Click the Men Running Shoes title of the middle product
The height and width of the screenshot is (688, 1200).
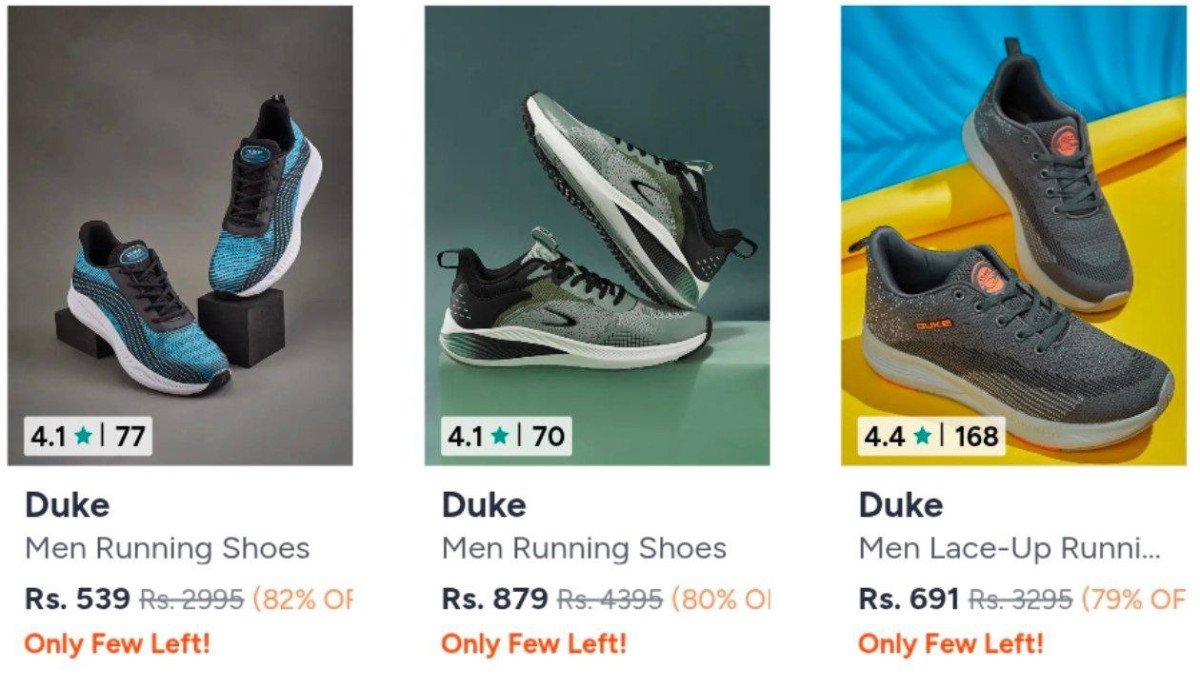click(x=583, y=548)
